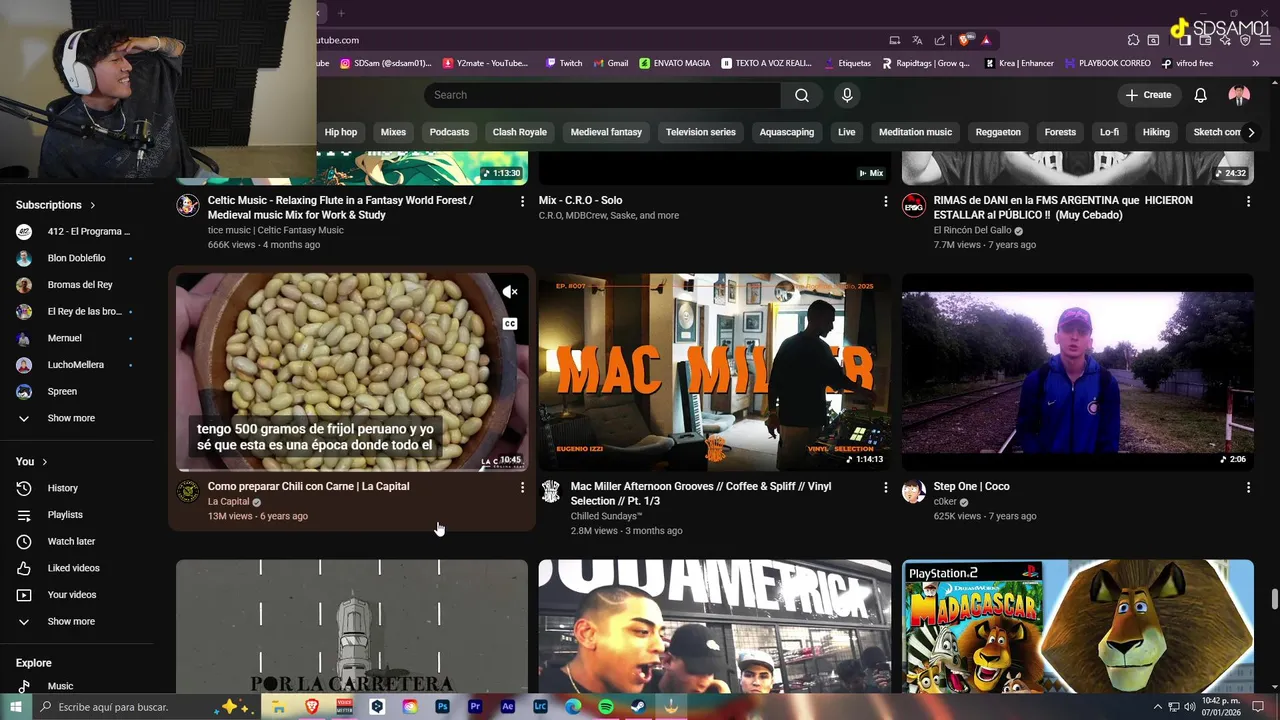The image size is (1280, 720).
Task: Open Spotify from the taskbar
Action: click(x=606, y=706)
